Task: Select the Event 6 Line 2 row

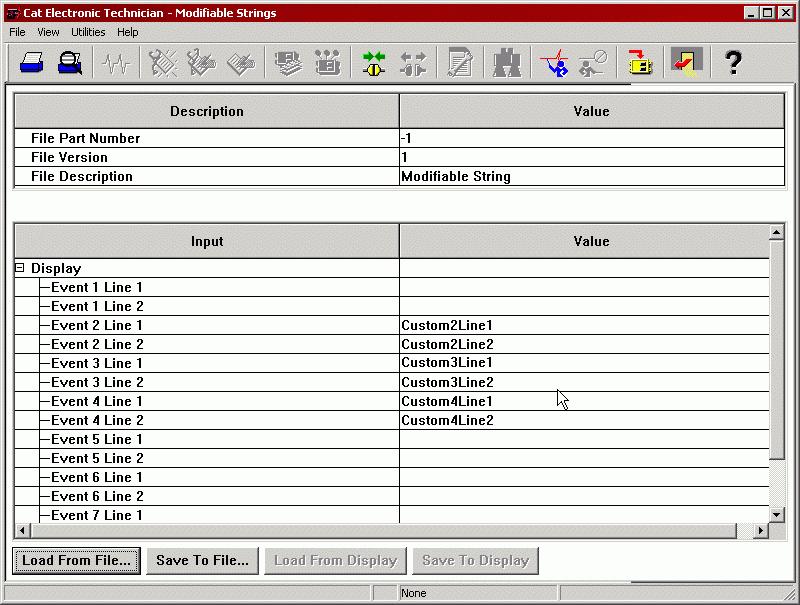Action: tap(392, 496)
